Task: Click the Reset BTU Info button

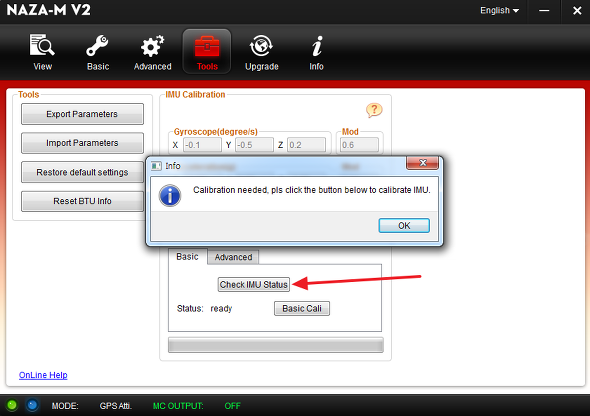Action: pyautogui.click(x=82, y=201)
